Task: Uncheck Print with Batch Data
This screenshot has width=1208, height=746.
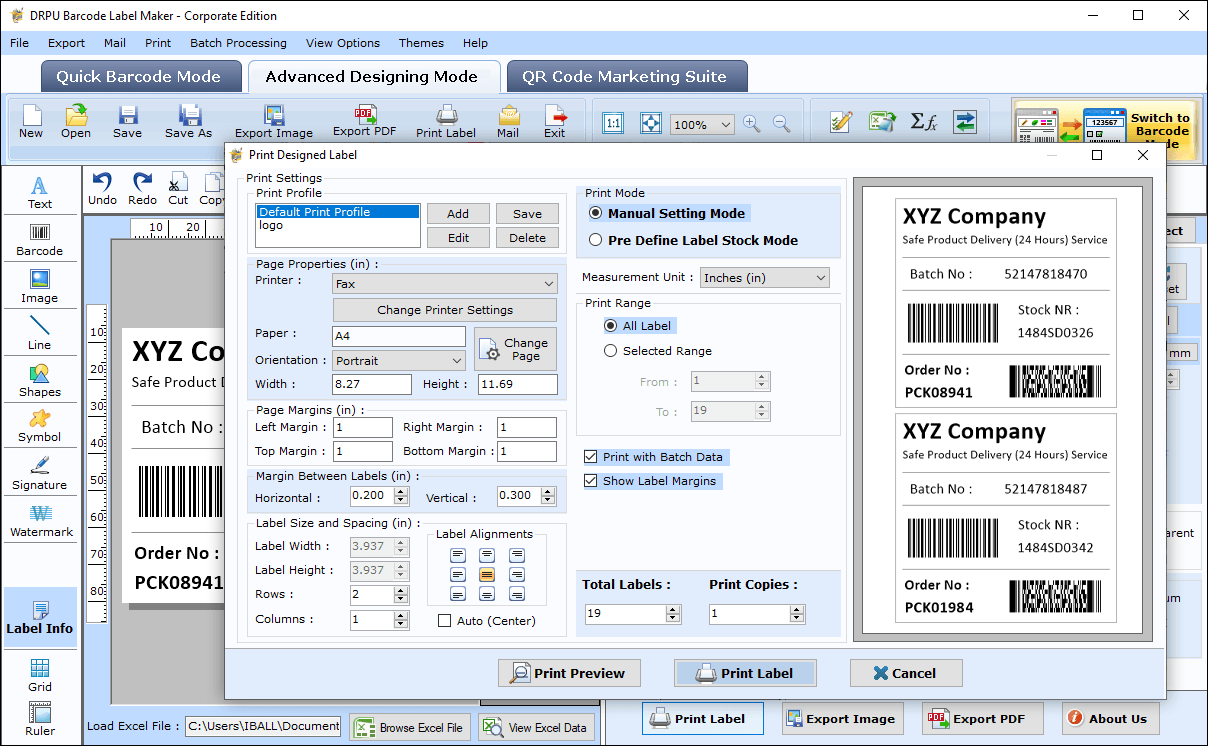Action: [x=591, y=457]
